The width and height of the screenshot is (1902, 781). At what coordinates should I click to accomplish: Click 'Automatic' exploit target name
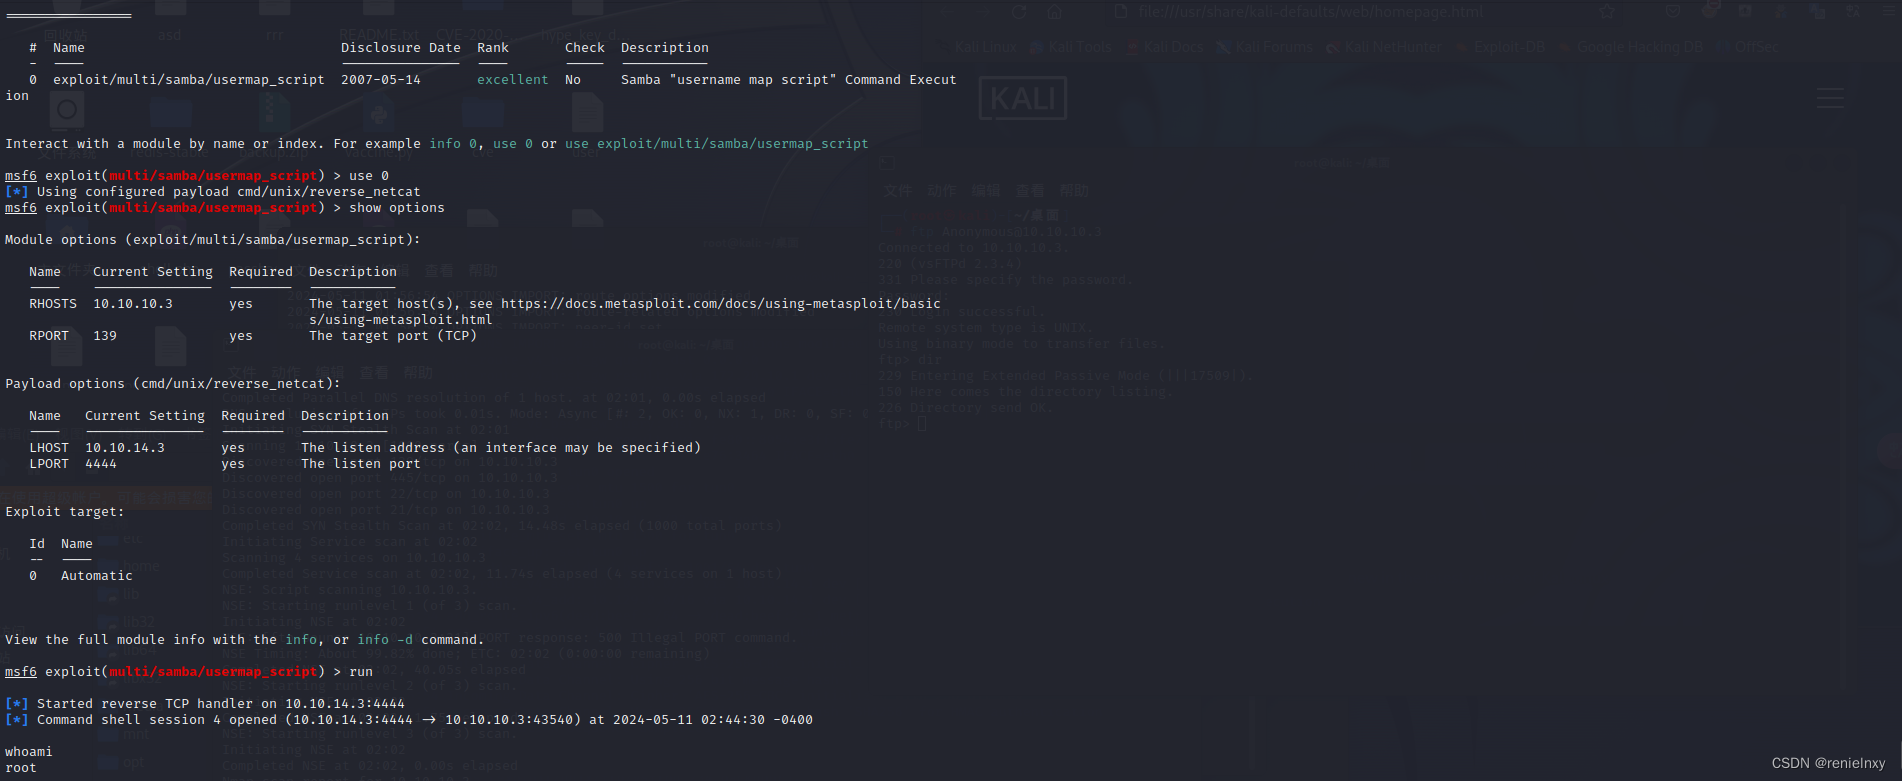point(97,576)
